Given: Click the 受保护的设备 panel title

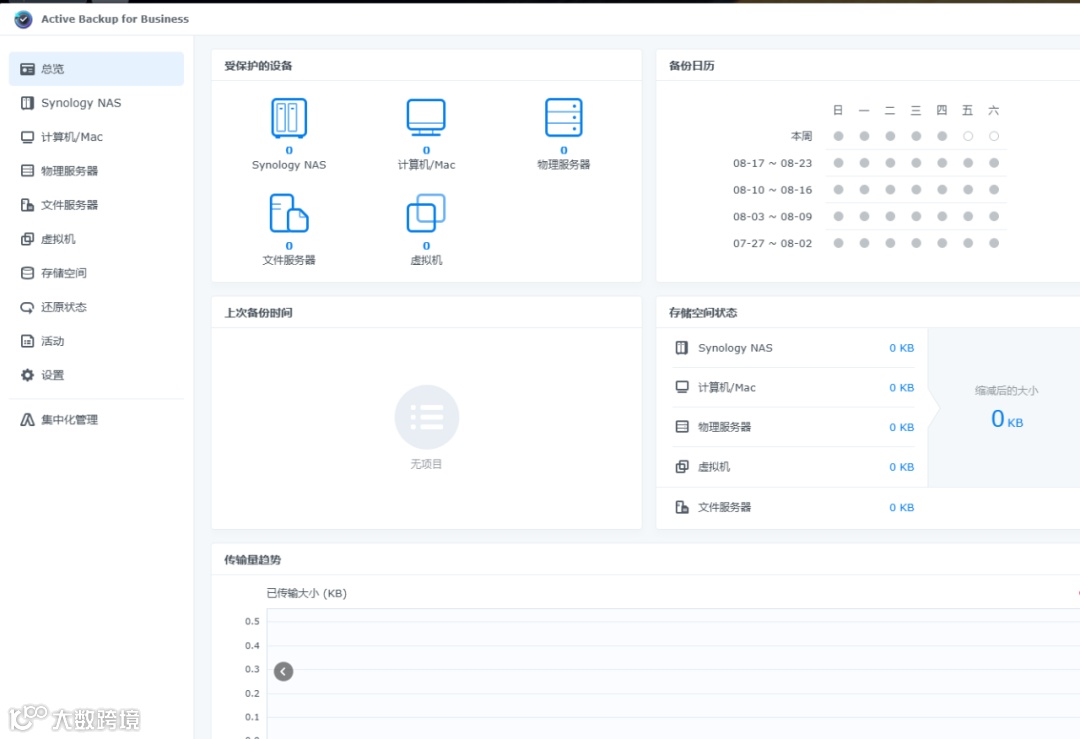Looking at the screenshot, I should (x=258, y=66).
